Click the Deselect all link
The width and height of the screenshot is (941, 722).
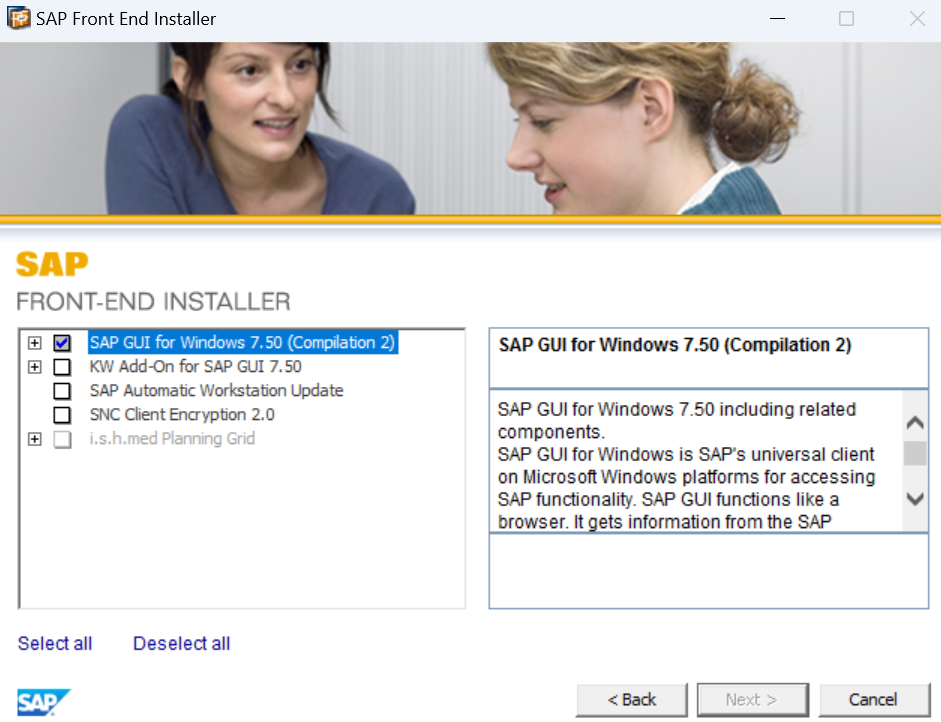[180, 643]
